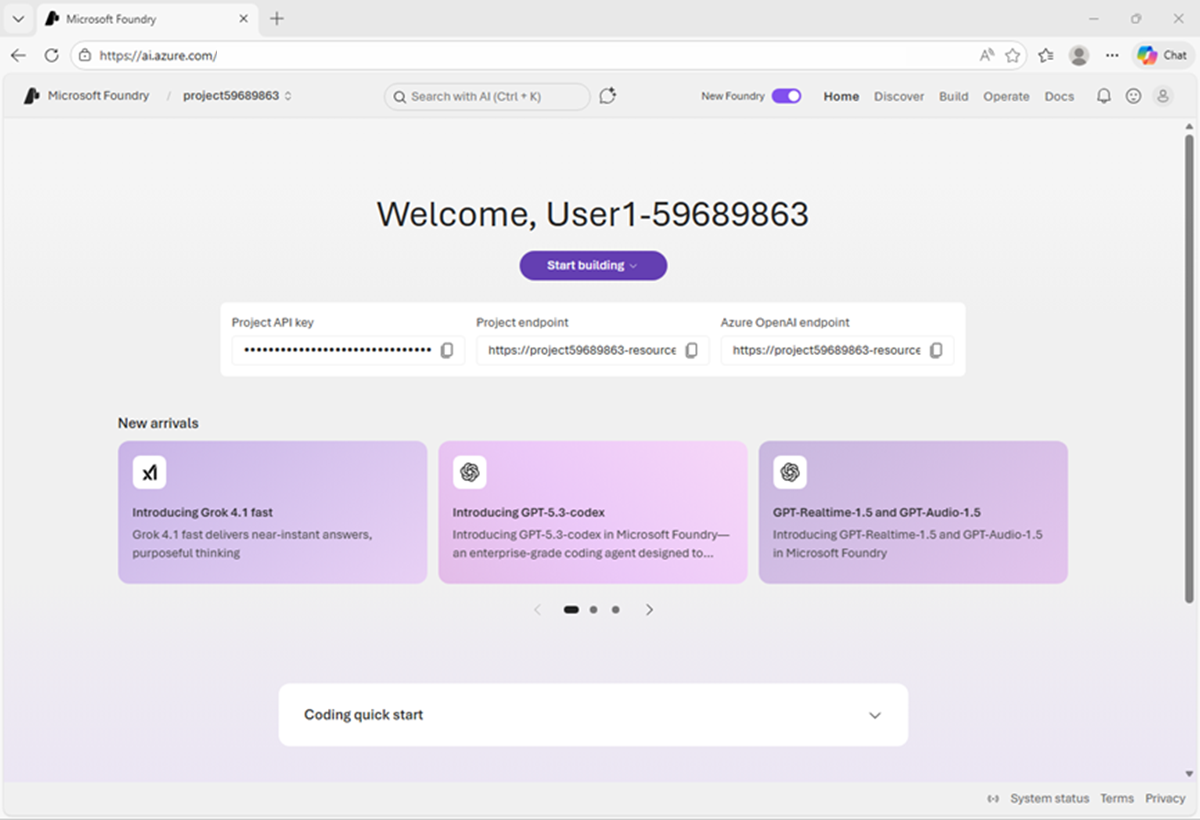1200x820 pixels.
Task: Copy the Project API key
Action: pos(449,350)
